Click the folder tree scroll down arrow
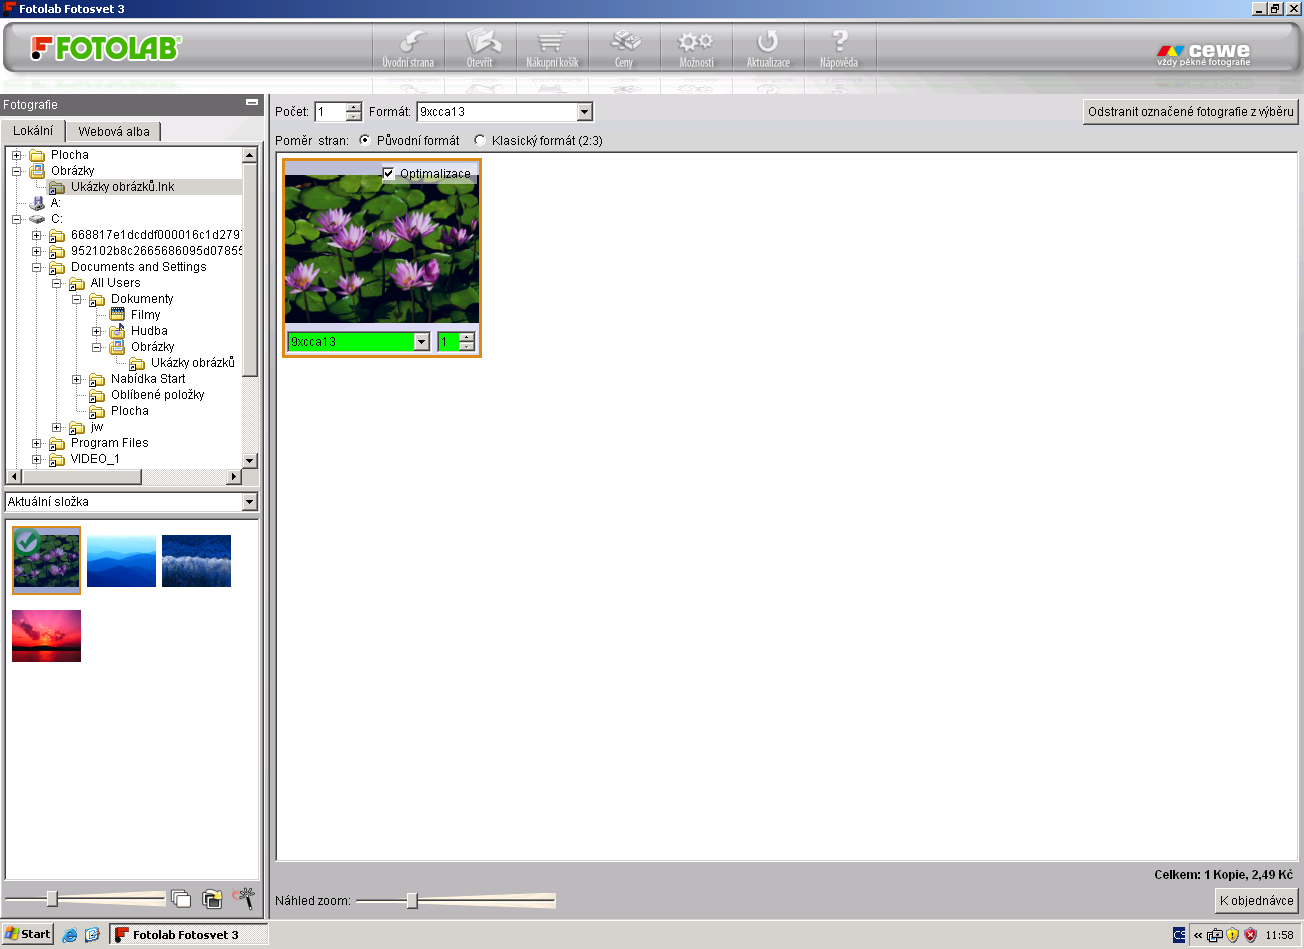1304x949 pixels. click(x=250, y=460)
